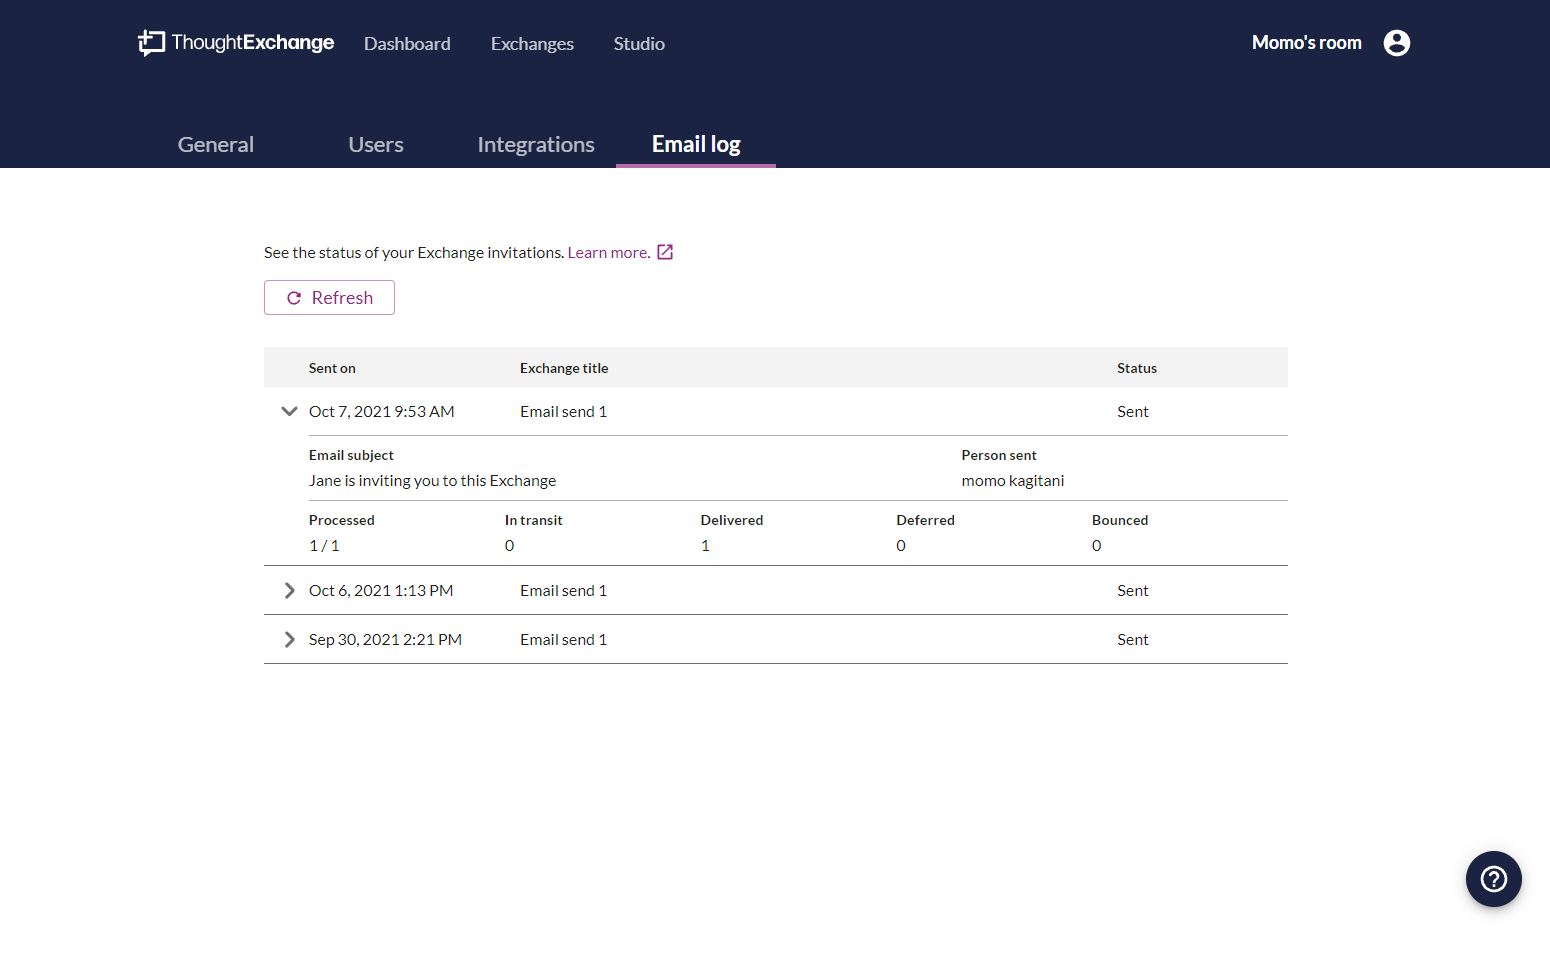
Task: Open the help question mark button
Action: [x=1494, y=879]
